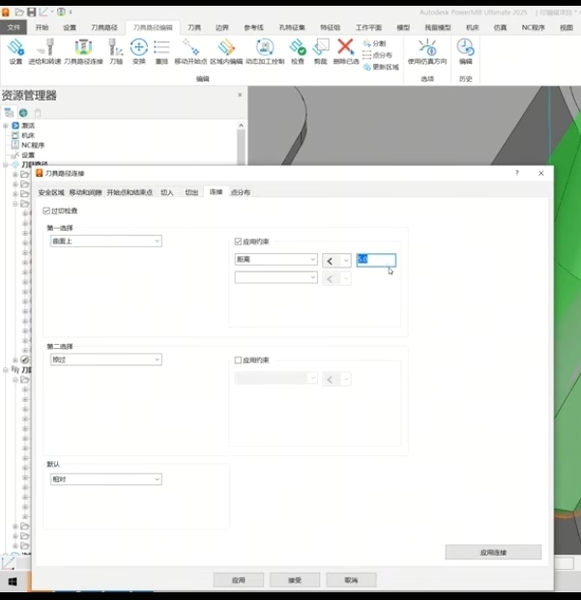581x600 pixels.
Task: Click the explorer scrollbar up arrow
Action: (x=241, y=126)
